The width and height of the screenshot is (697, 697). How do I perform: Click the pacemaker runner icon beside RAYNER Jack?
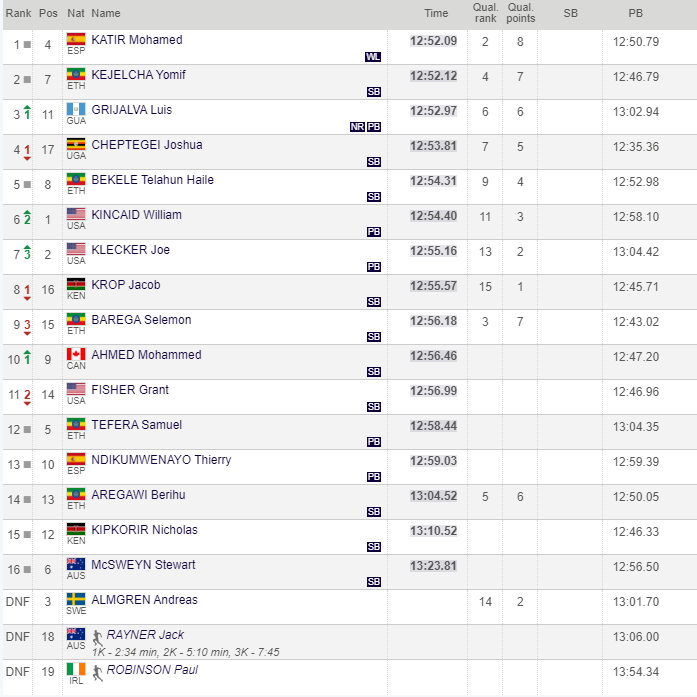click(97, 638)
